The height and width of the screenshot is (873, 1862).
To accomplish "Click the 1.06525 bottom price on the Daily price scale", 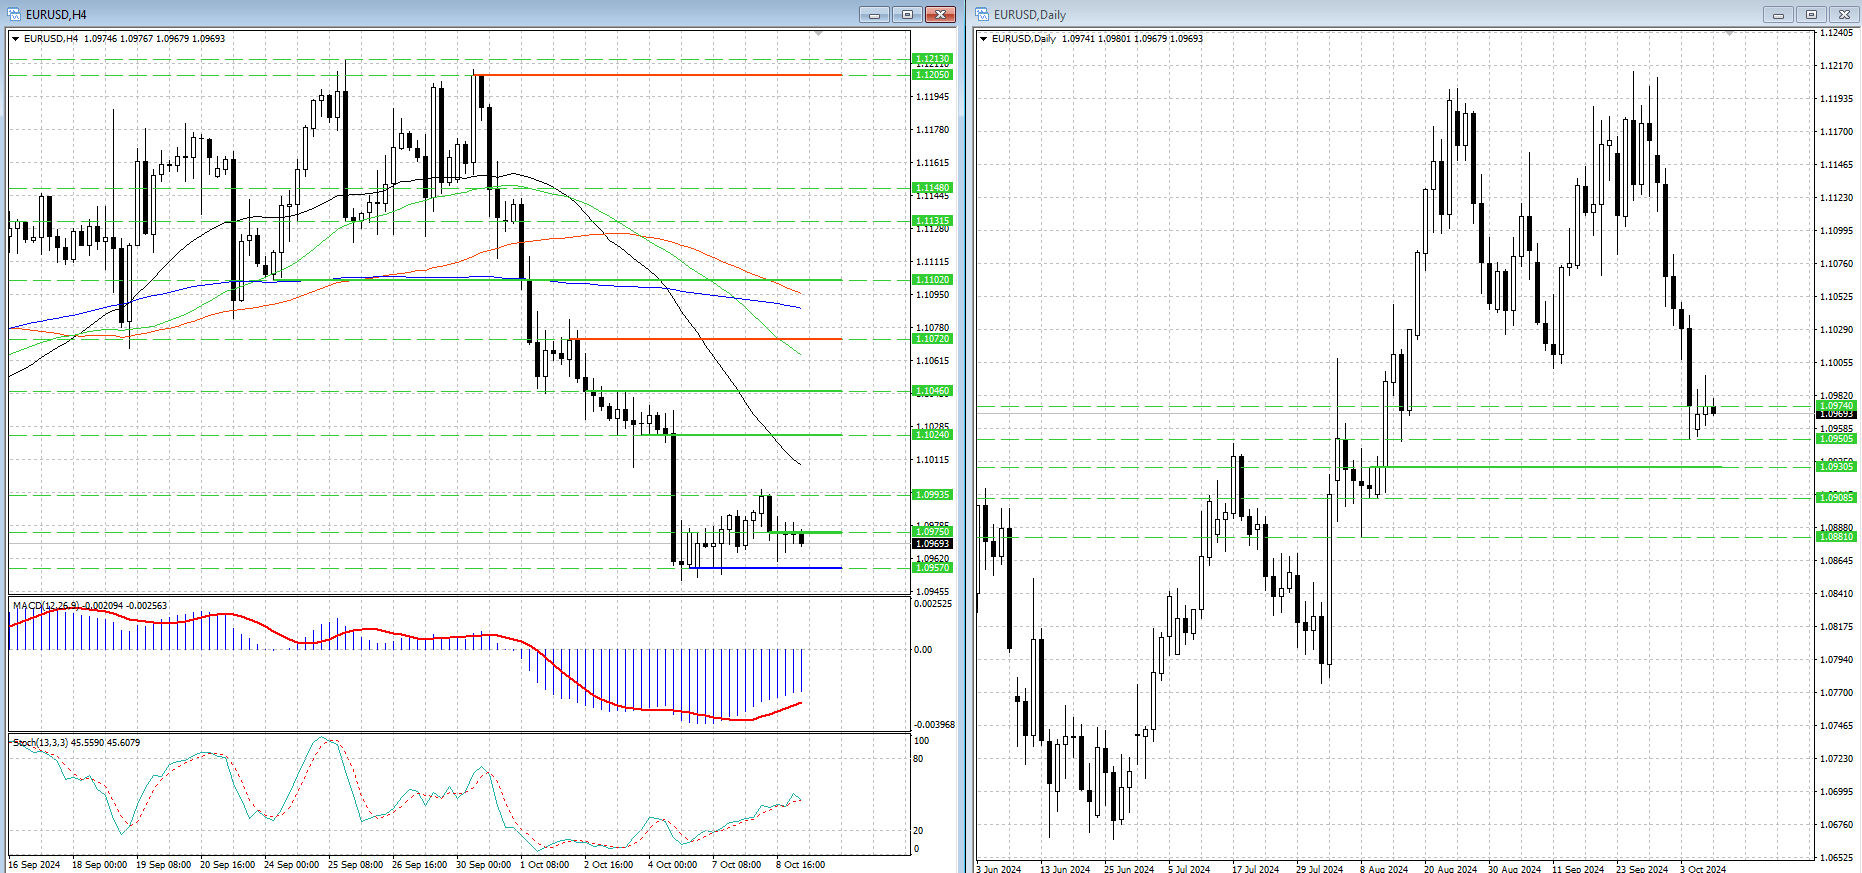I will (1836, 858).
